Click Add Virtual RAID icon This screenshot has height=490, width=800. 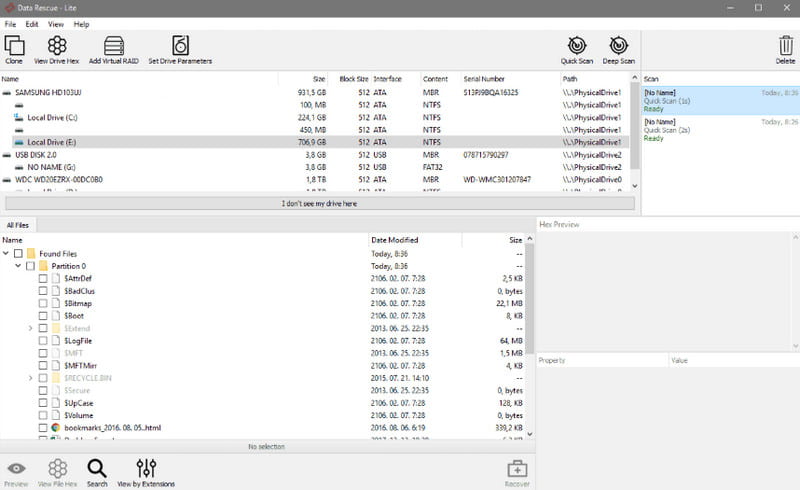tap(114, 45)
